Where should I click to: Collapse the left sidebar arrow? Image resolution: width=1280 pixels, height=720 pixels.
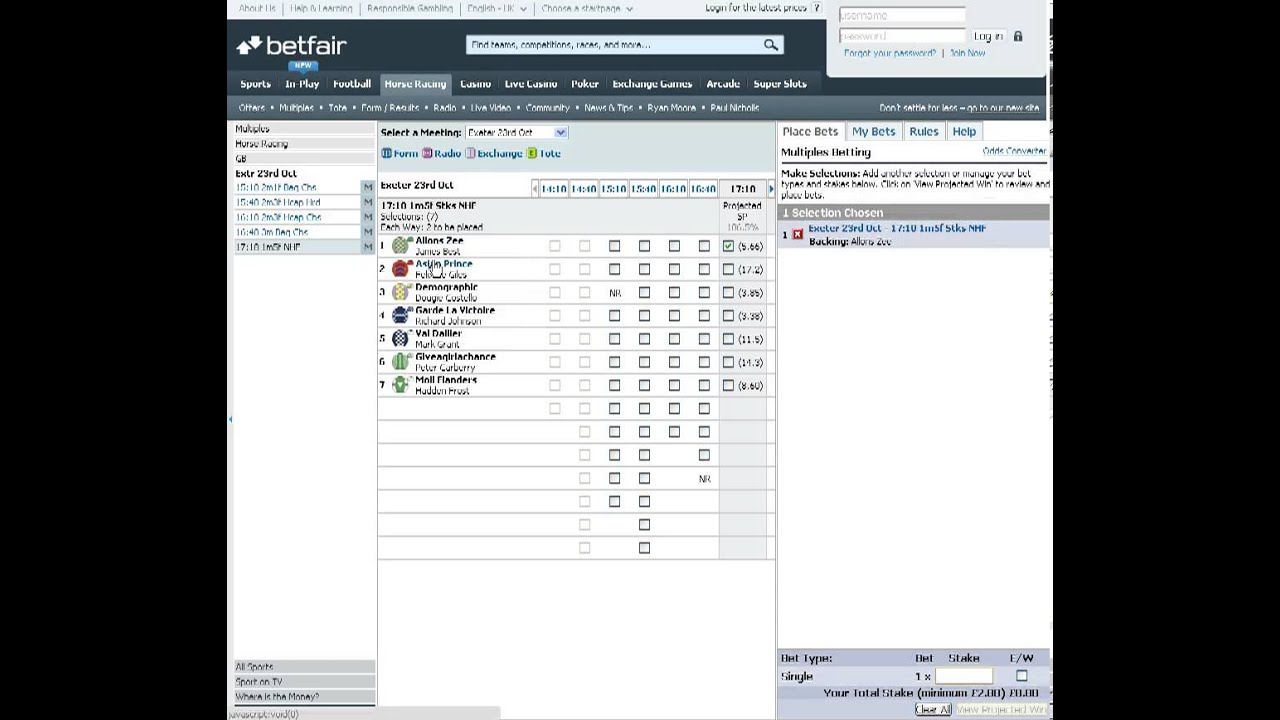click(231, 419)
